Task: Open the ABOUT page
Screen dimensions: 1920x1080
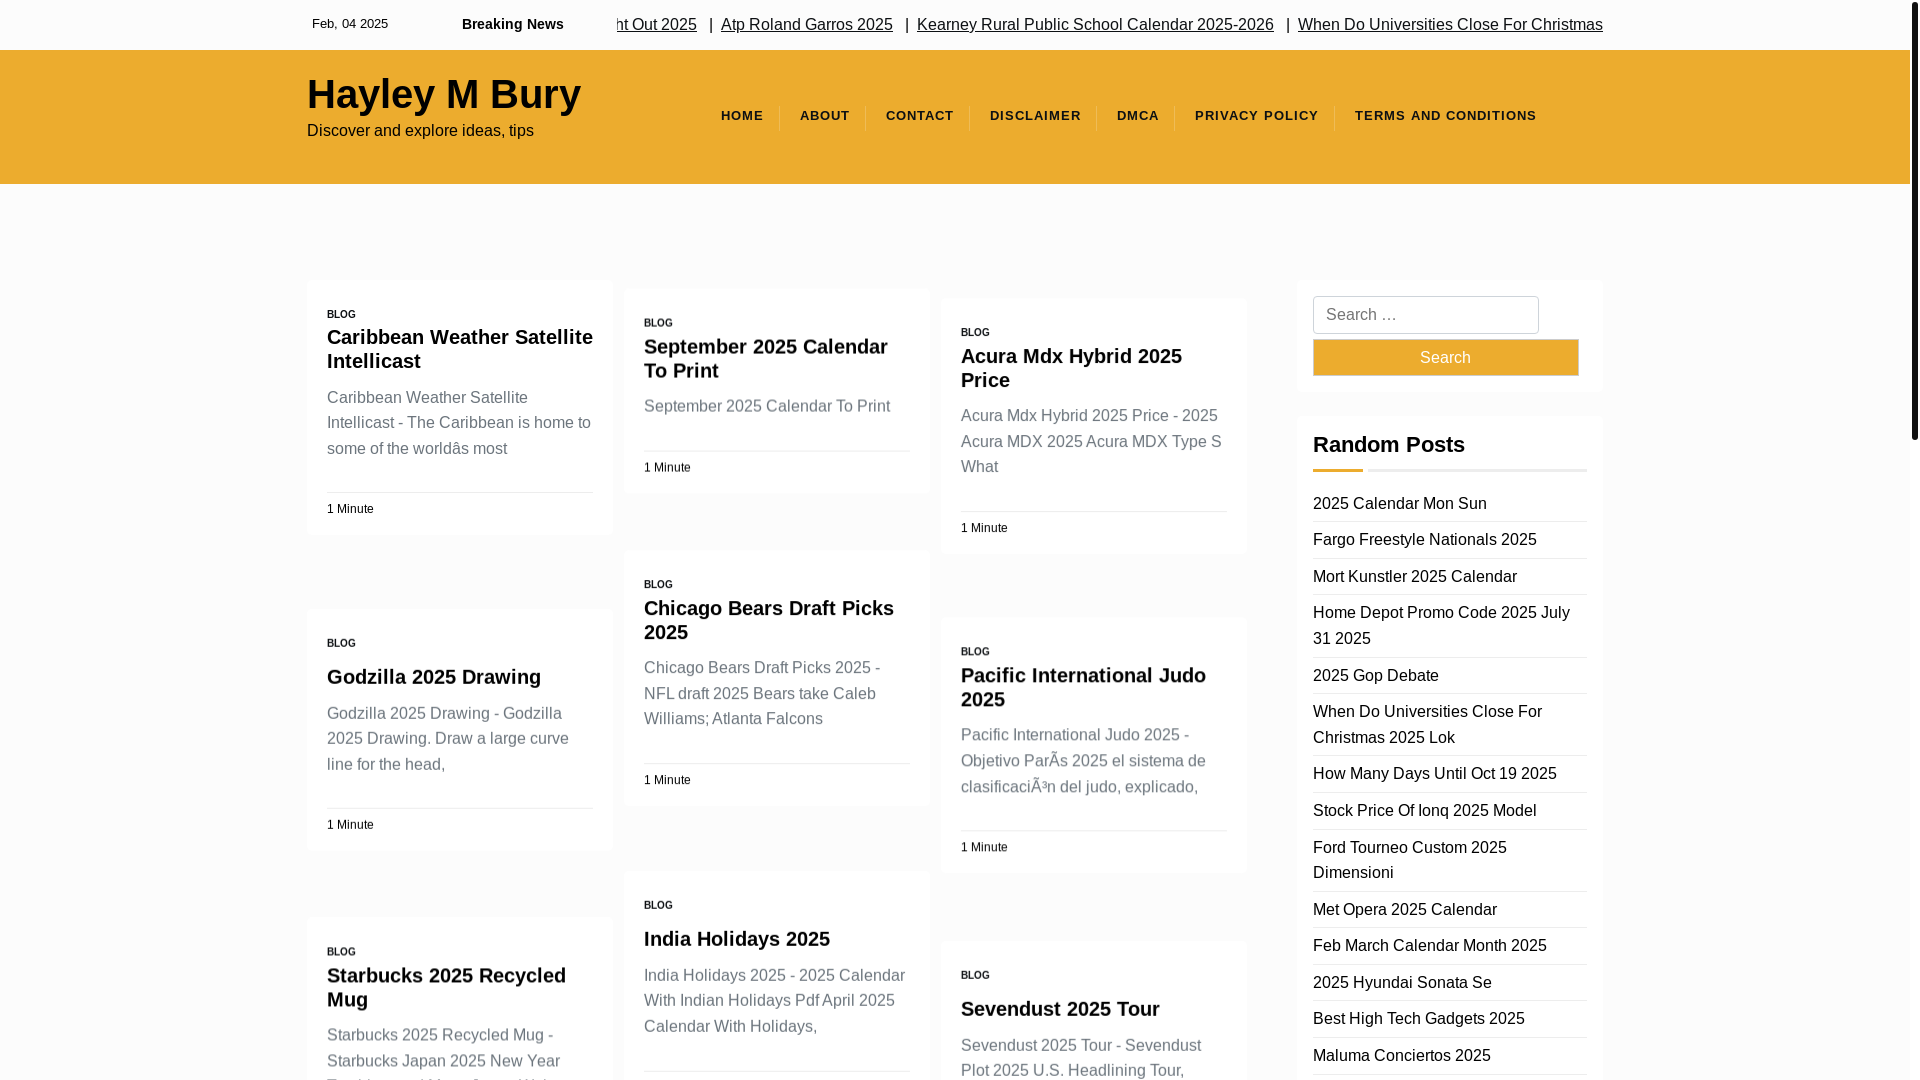Action: (x=824, y=116)
